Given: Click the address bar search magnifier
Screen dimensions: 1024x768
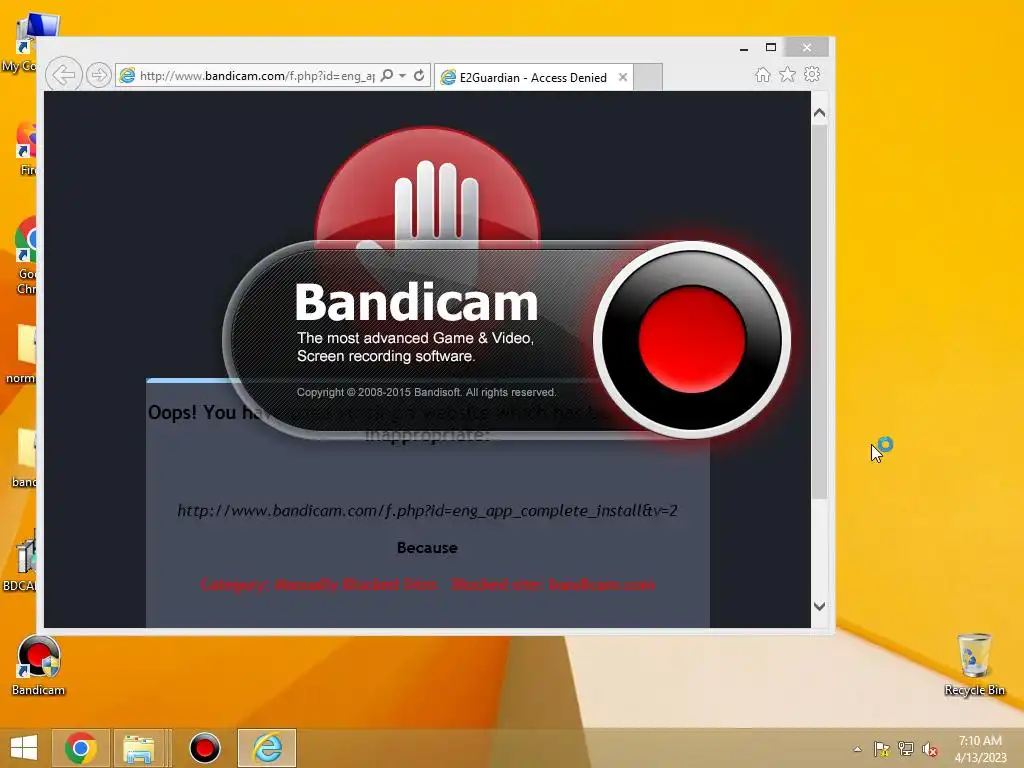Looking at the screenshot, I should [x=387, y=76].
